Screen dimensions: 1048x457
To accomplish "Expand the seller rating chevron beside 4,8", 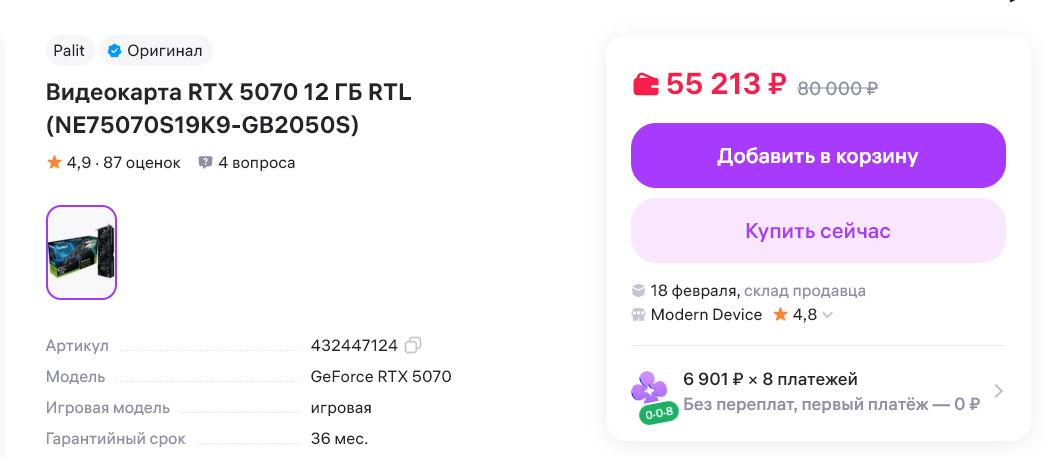I will [x=828, y=315].
